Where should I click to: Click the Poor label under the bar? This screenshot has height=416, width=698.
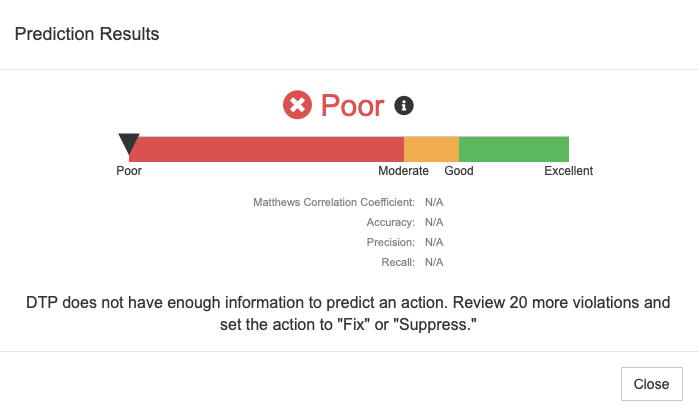(x=129, y=171)
